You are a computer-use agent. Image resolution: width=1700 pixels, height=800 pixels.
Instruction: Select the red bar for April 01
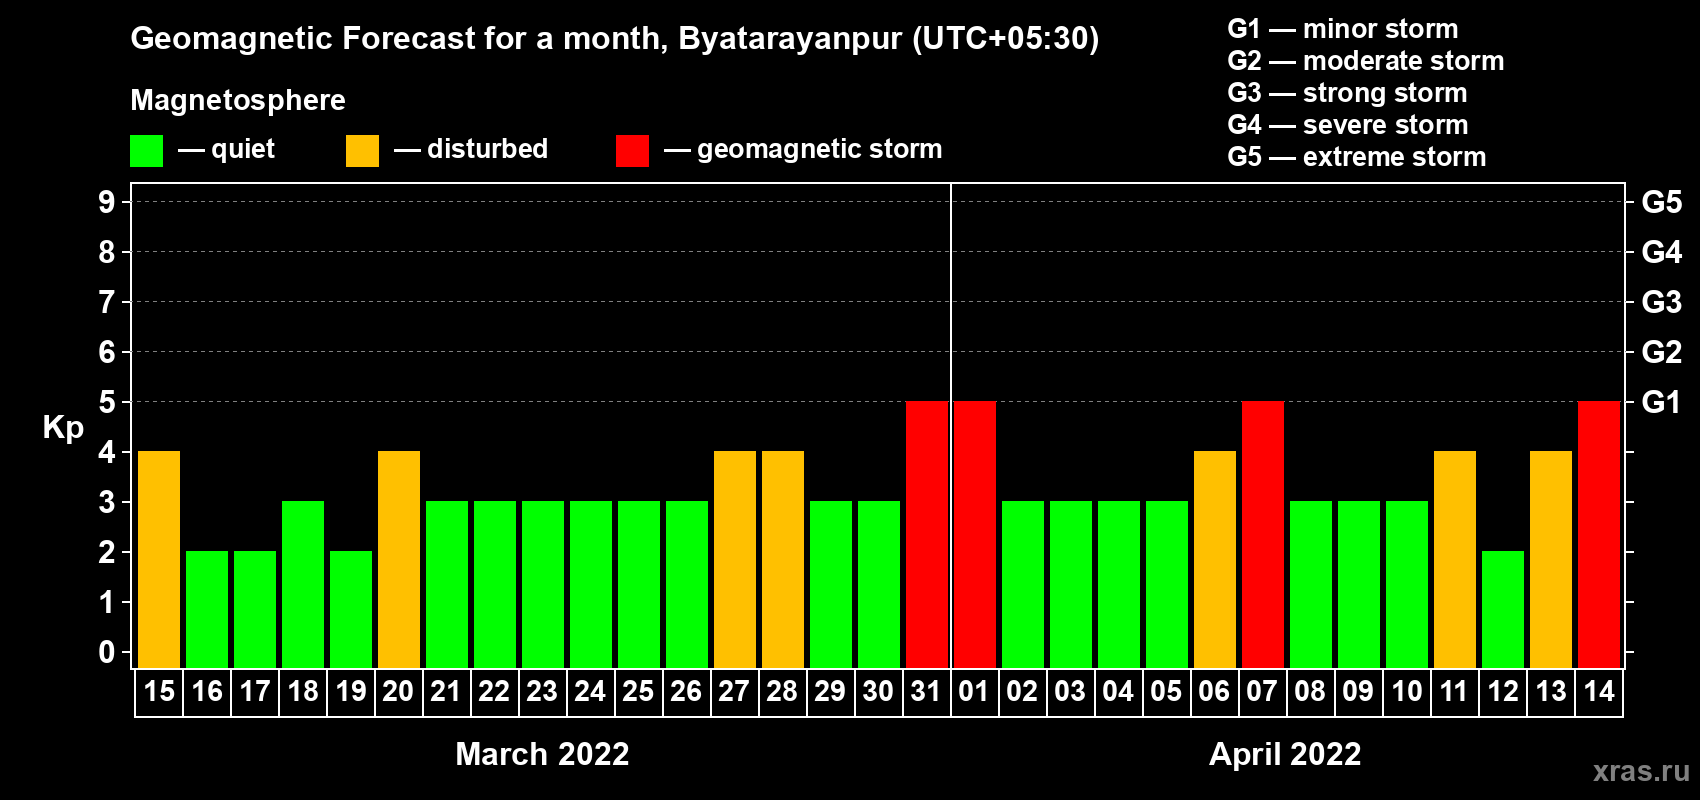click(x=975, y=534)
